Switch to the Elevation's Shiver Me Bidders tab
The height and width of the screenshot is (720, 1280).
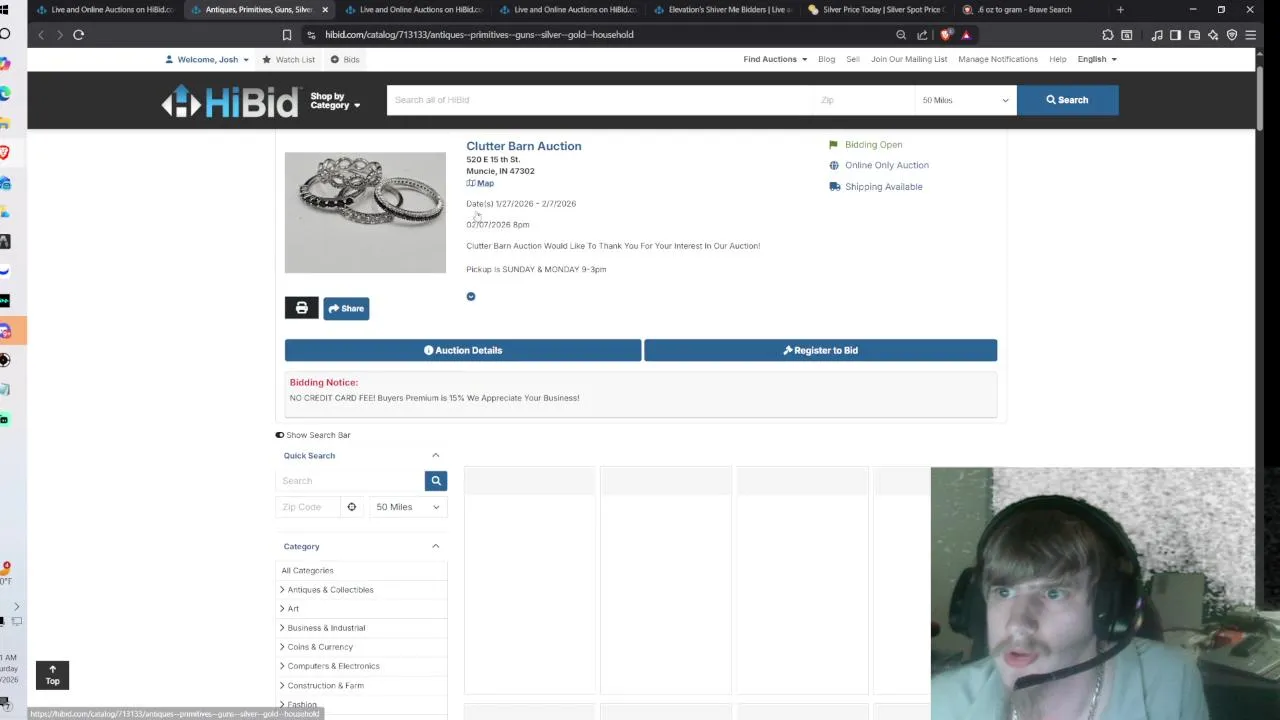722,10
